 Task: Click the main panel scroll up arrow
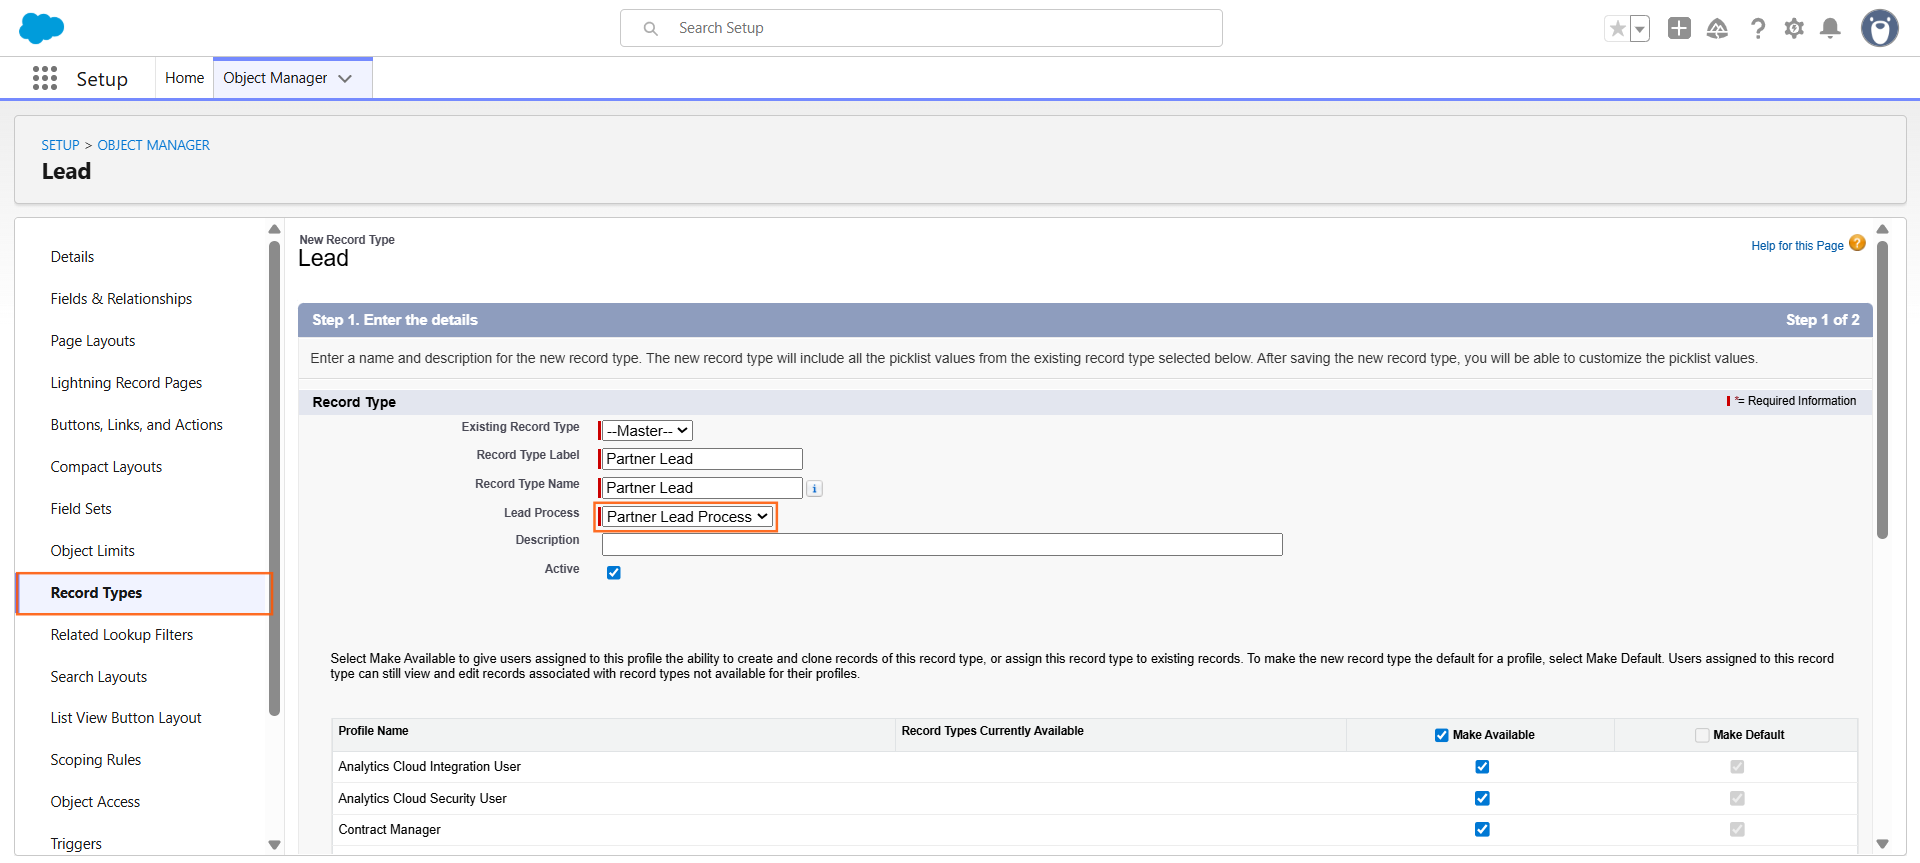pyautogui.click(x=1882, y=230)
